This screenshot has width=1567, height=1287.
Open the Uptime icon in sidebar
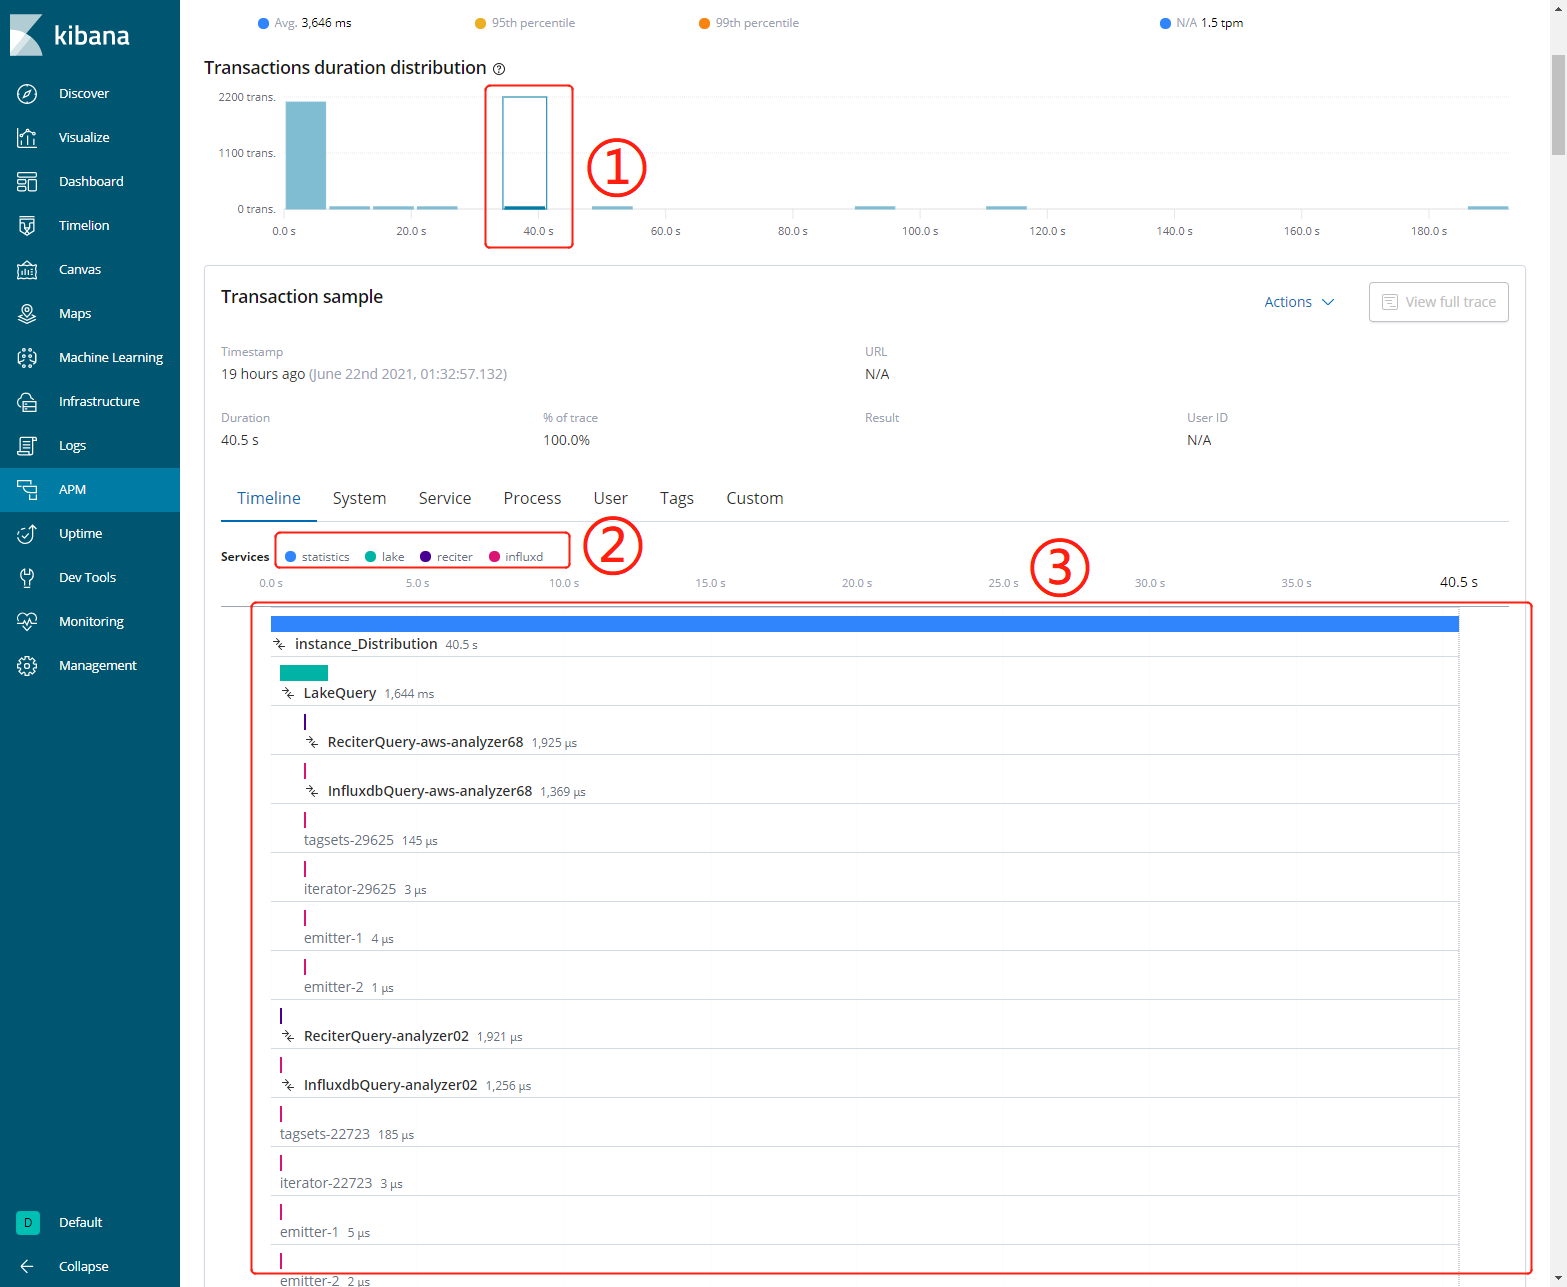pos(27,534)
